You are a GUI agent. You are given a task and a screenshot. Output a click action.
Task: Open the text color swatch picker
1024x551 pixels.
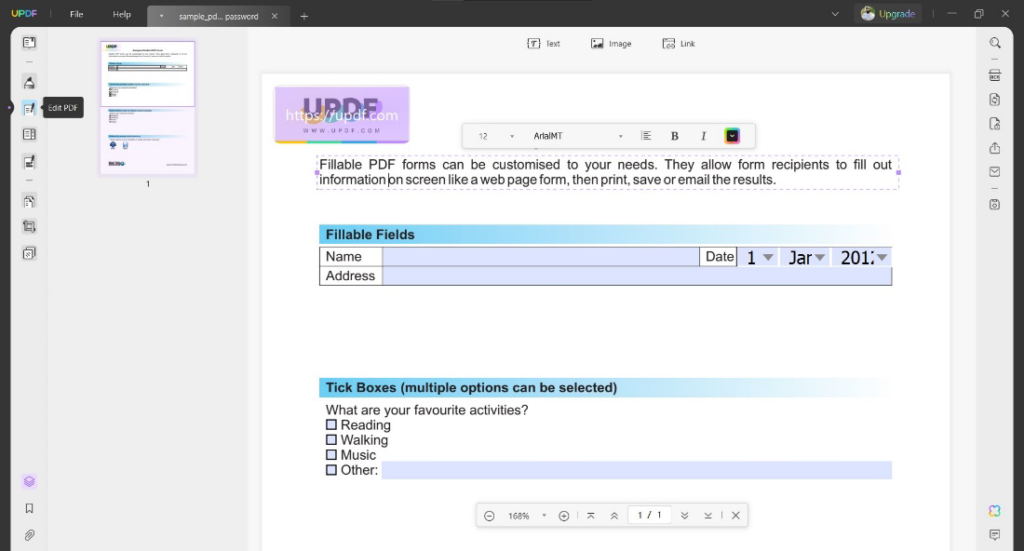(x=732, y=136)
